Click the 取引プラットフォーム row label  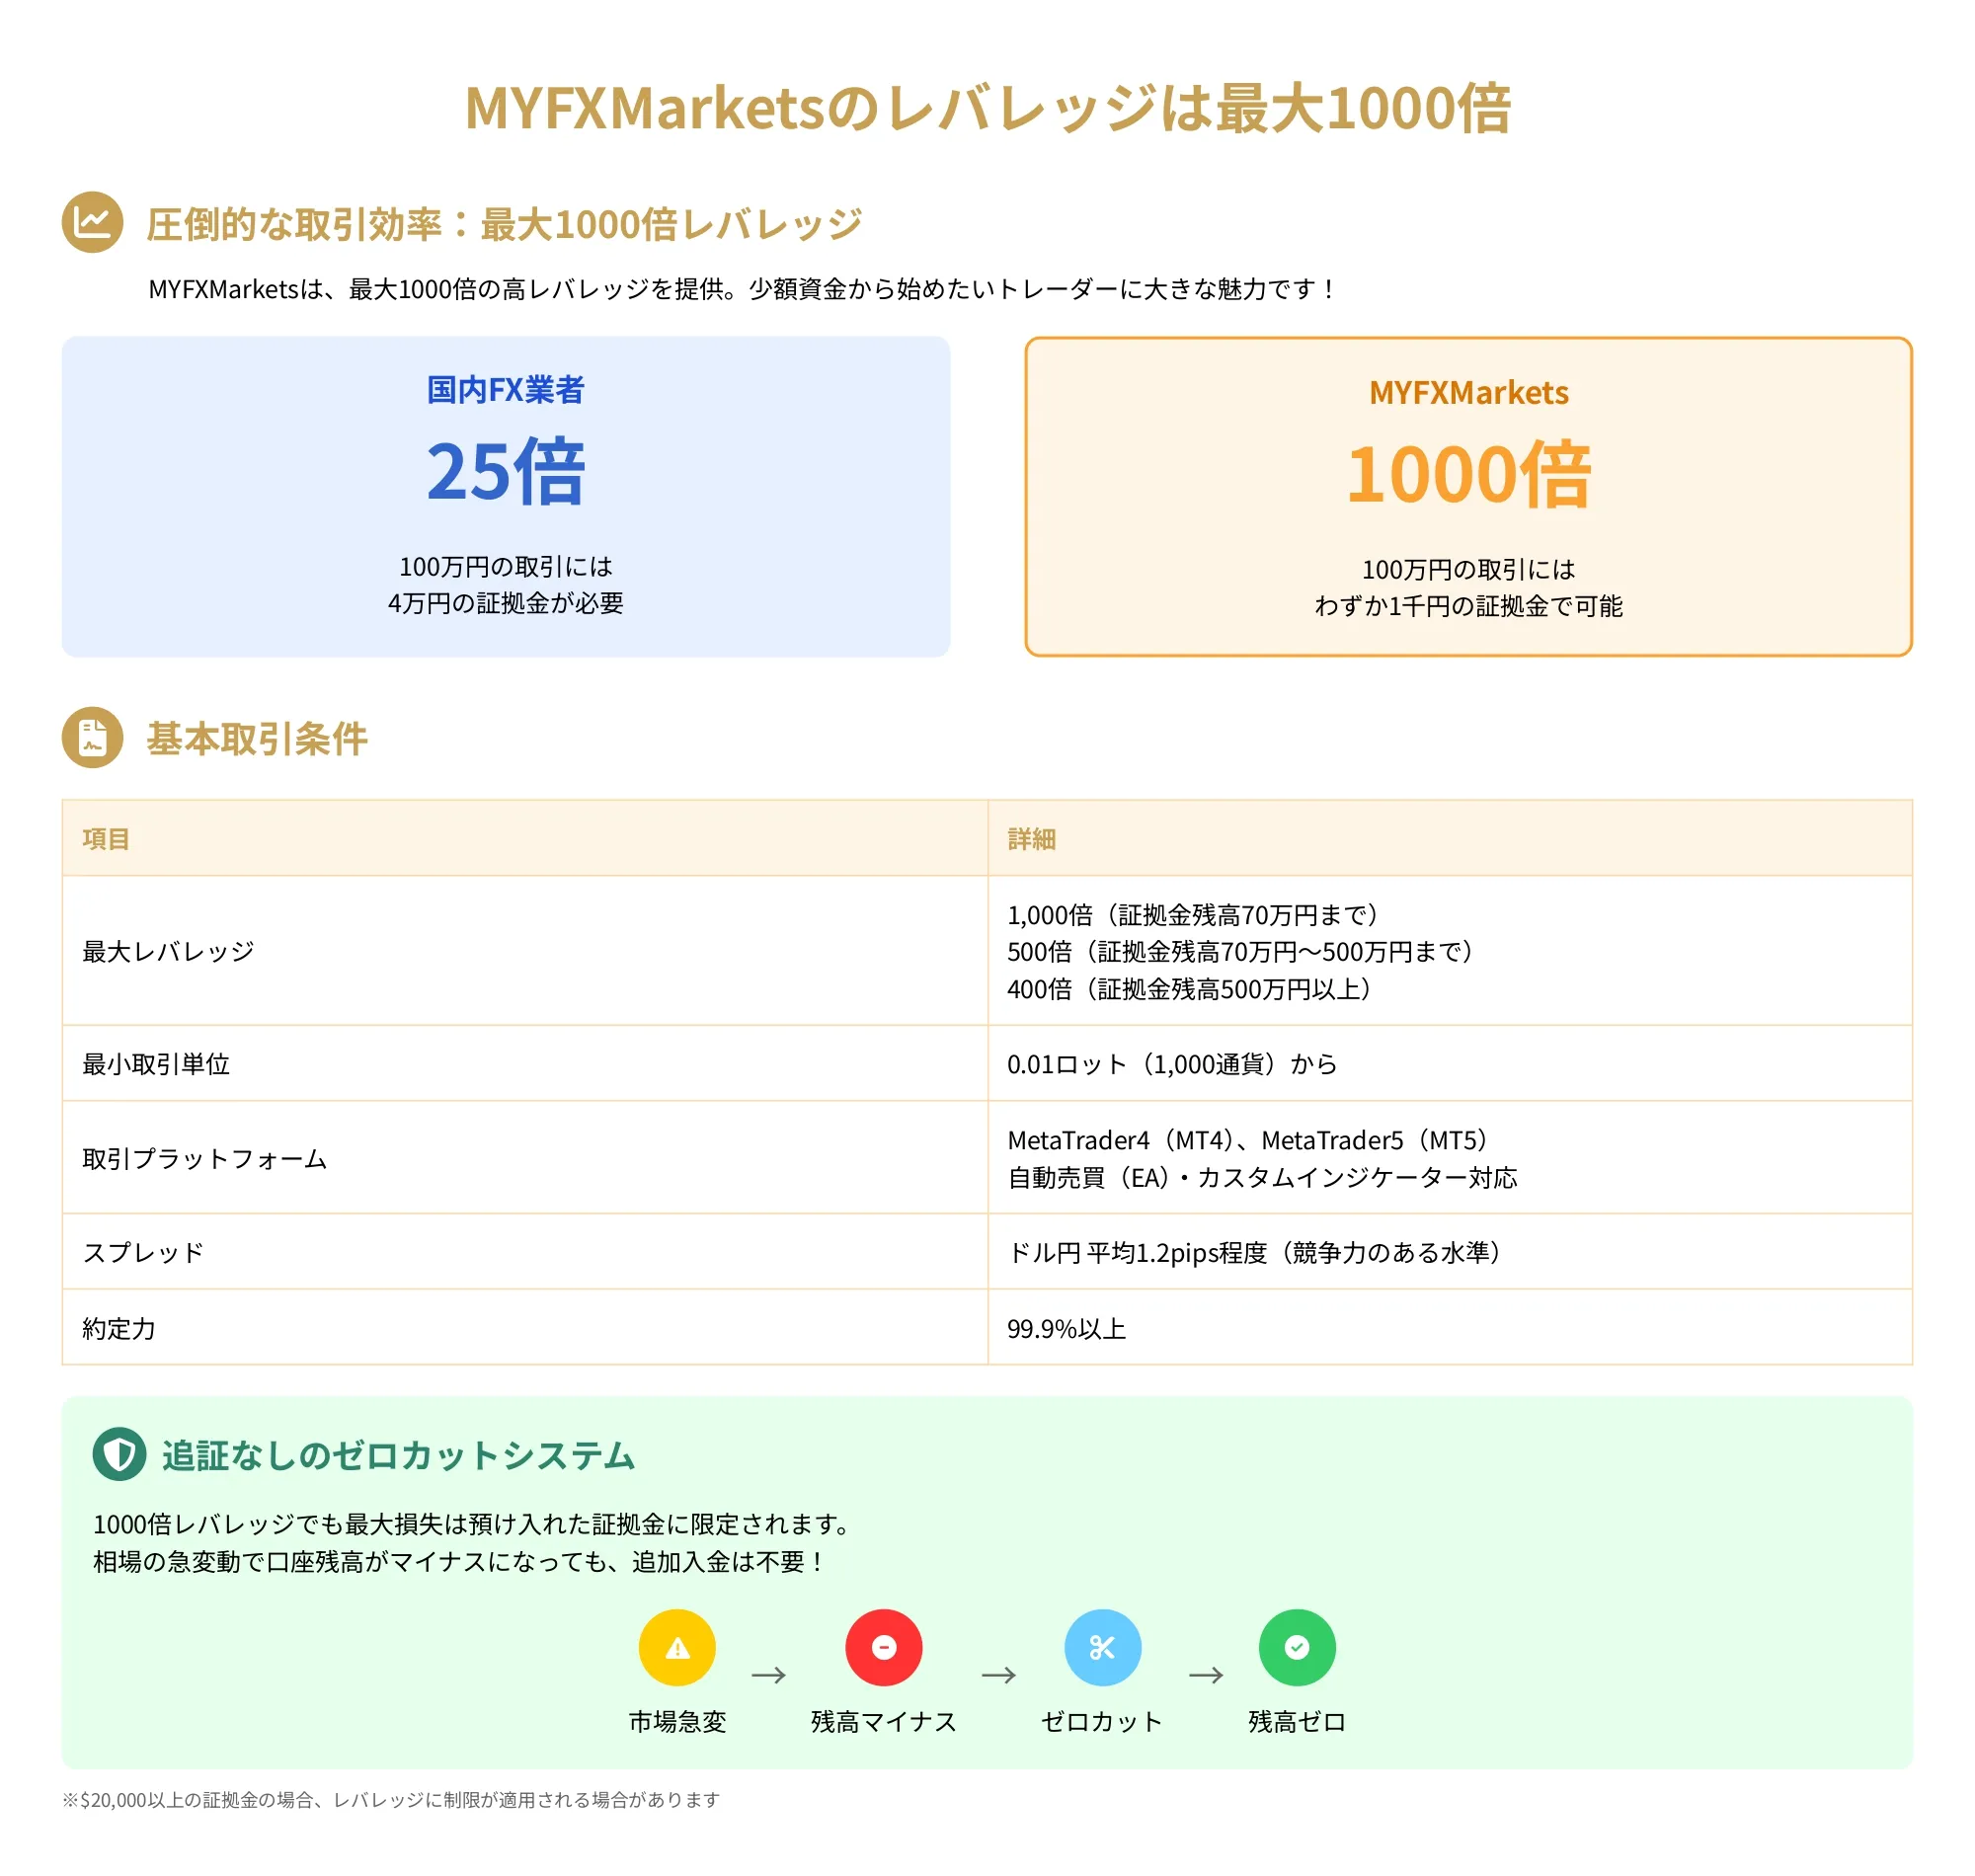(x=204, y=1158)
